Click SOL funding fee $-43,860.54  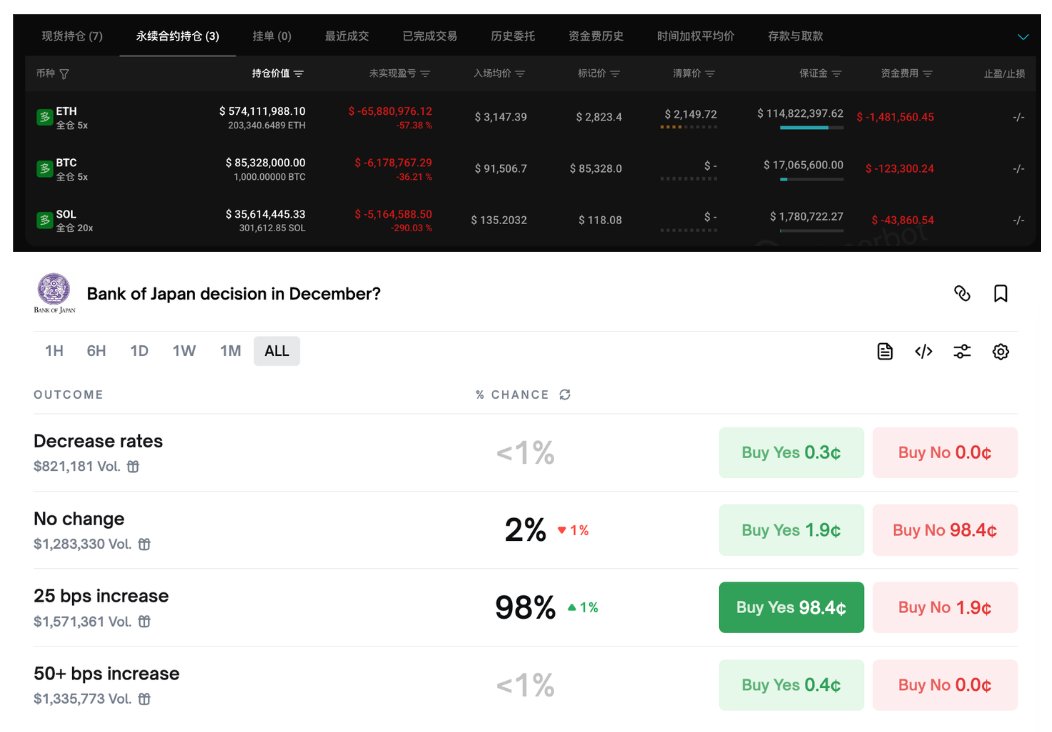pyautogui.click(x=902, y=220)
